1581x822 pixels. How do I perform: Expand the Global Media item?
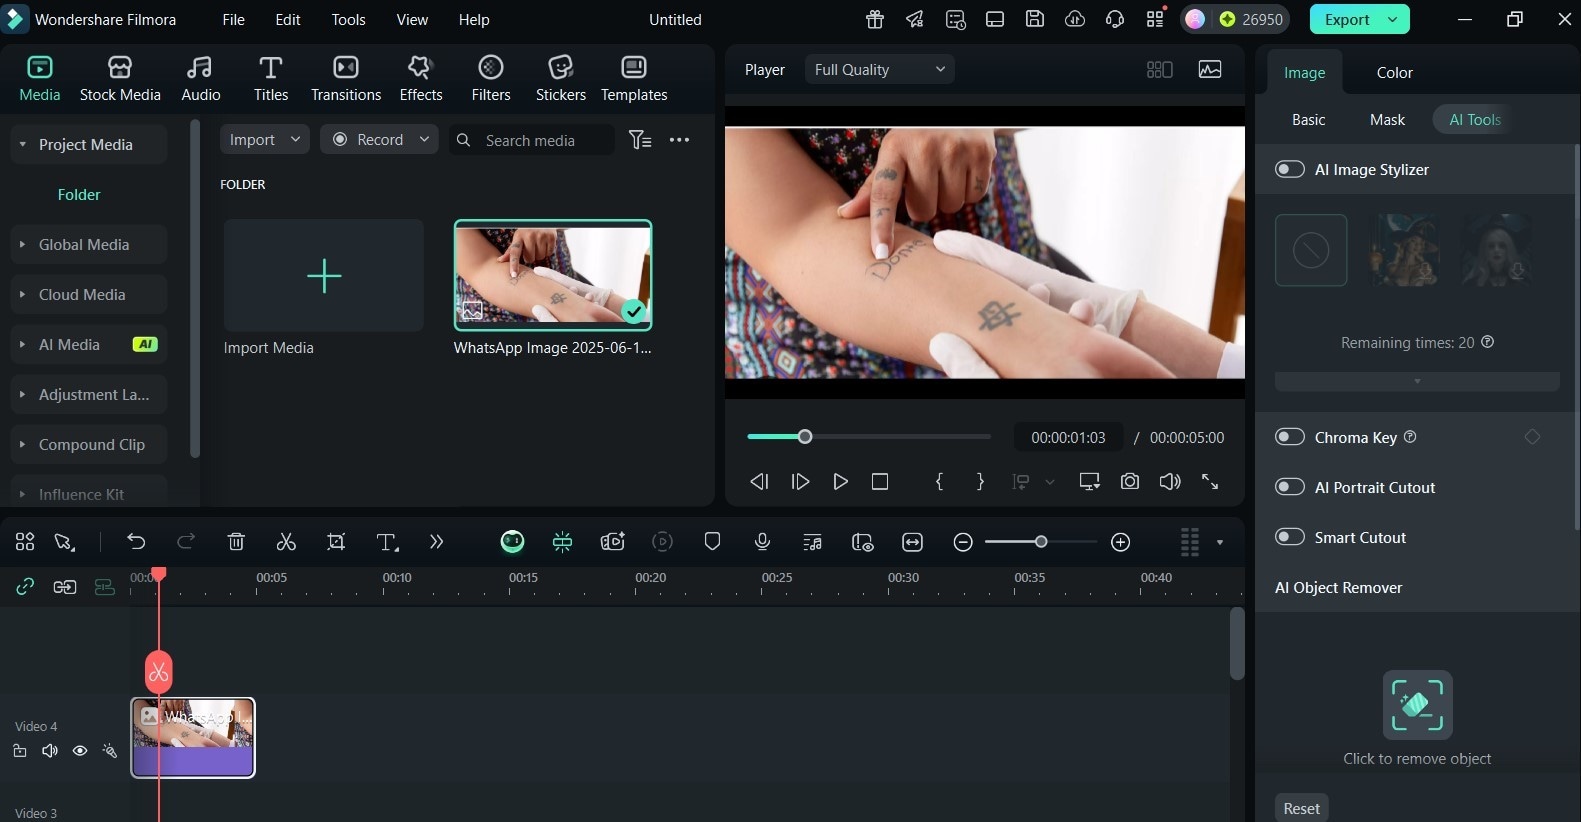point(22,245)
